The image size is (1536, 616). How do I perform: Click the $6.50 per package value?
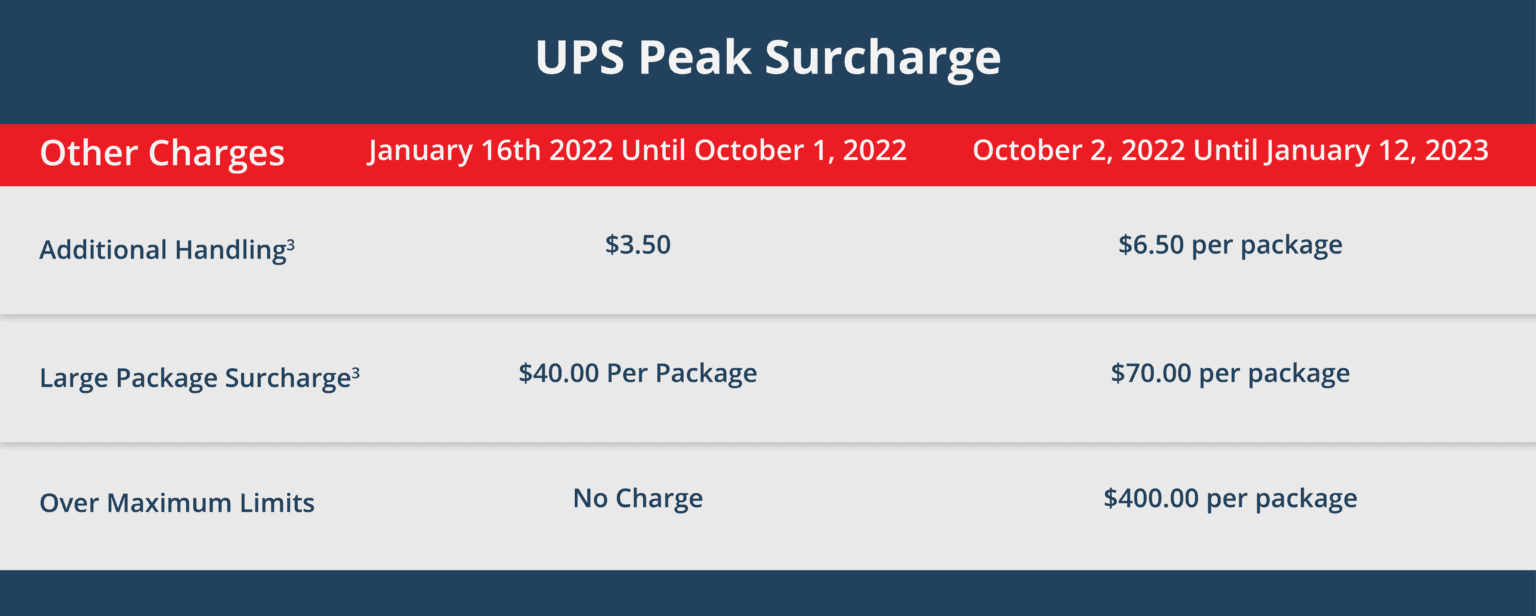pyautogui.click(x=1230, y=245)
